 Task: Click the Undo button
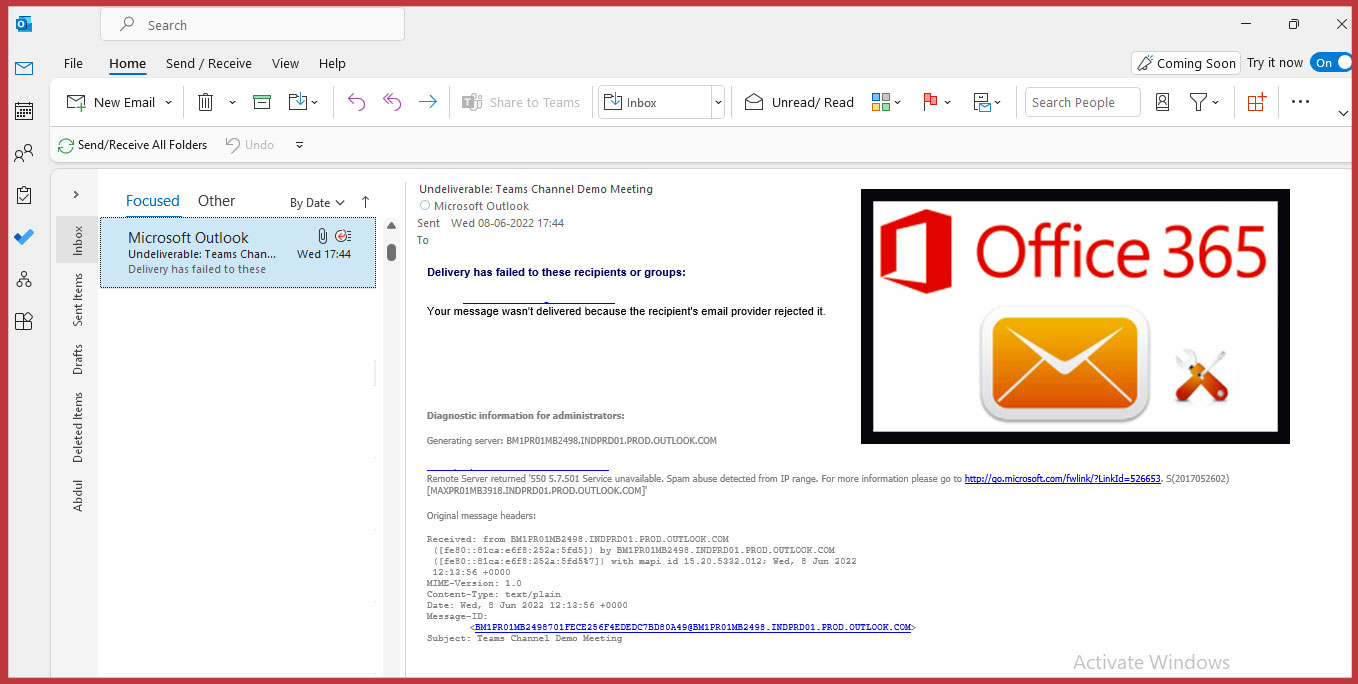tap(250, 145)
